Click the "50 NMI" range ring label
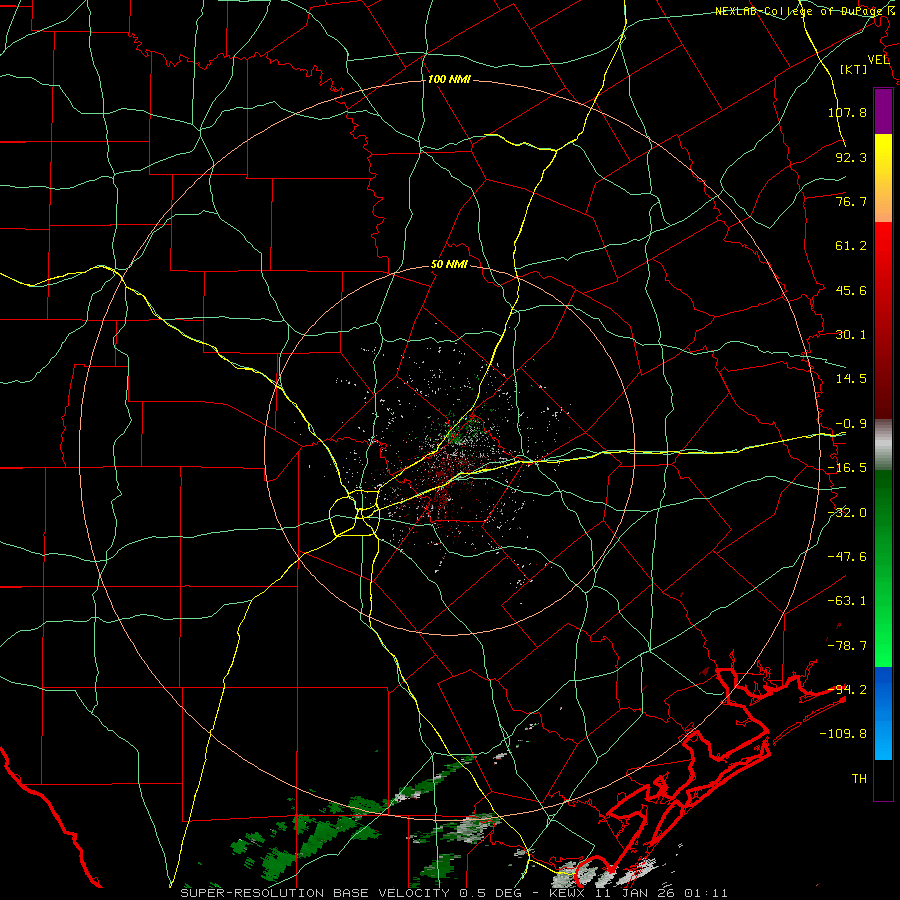This screenshot has height=900, width=900. tap(449, 265)
